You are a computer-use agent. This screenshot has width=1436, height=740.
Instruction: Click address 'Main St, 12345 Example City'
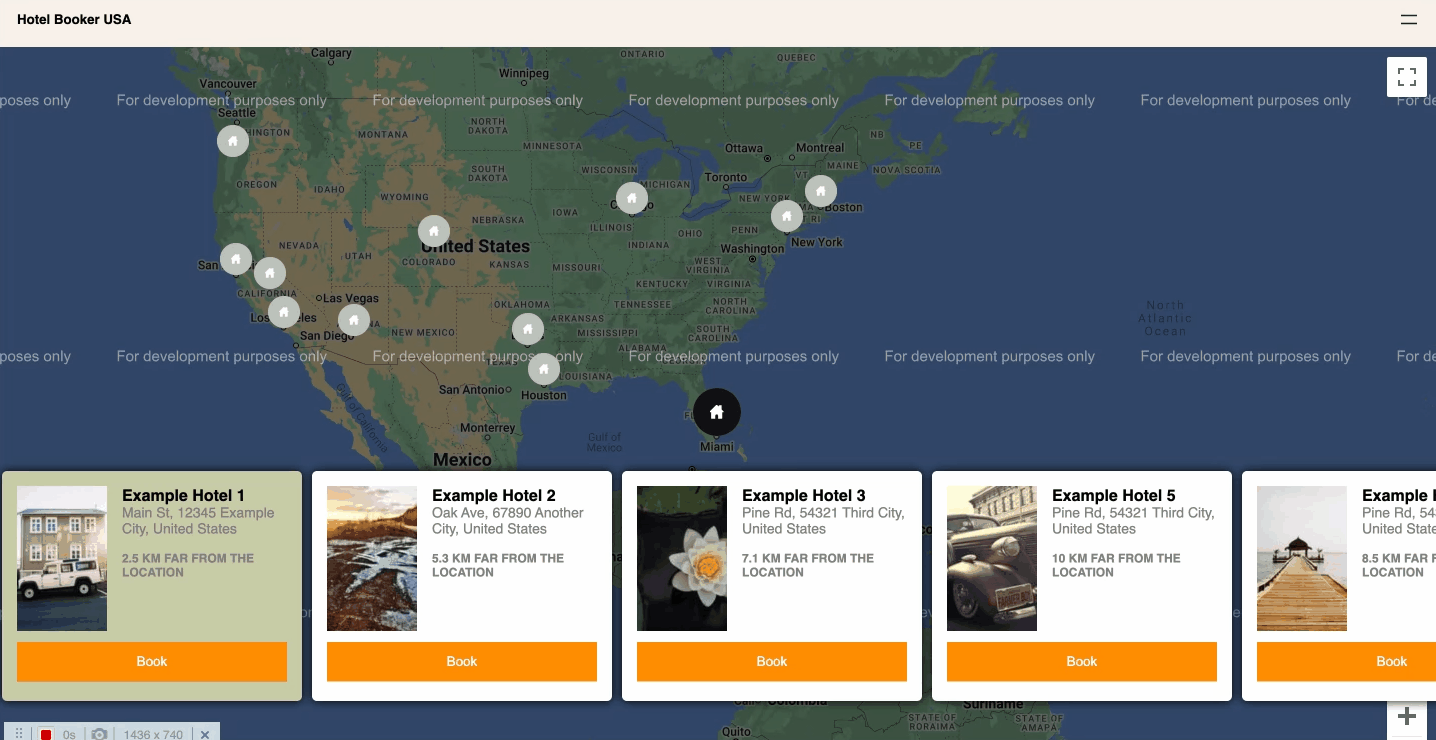point(198,521)
